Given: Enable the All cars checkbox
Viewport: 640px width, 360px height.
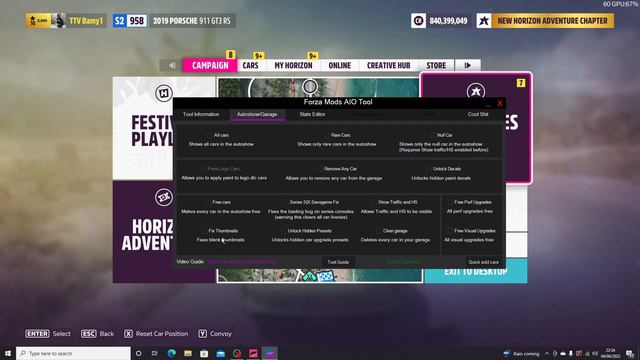Looking at the screenshot, I should click(211, 135).
